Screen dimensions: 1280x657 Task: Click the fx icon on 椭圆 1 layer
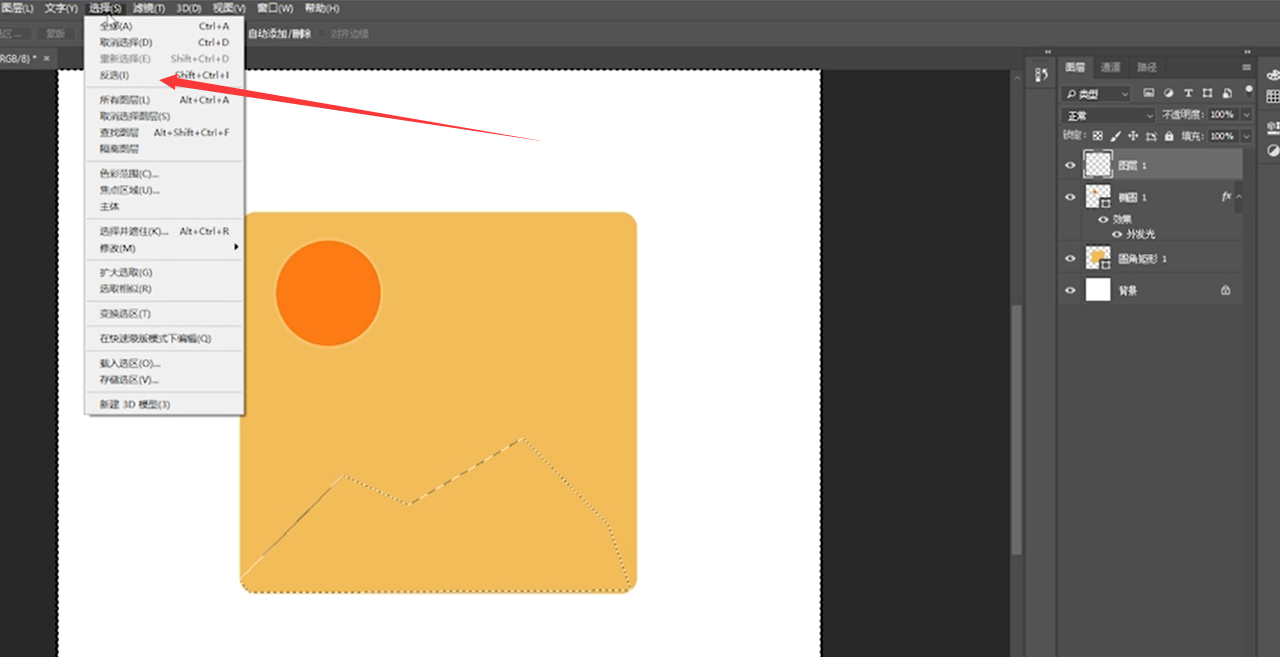[x=1226, y=197]
